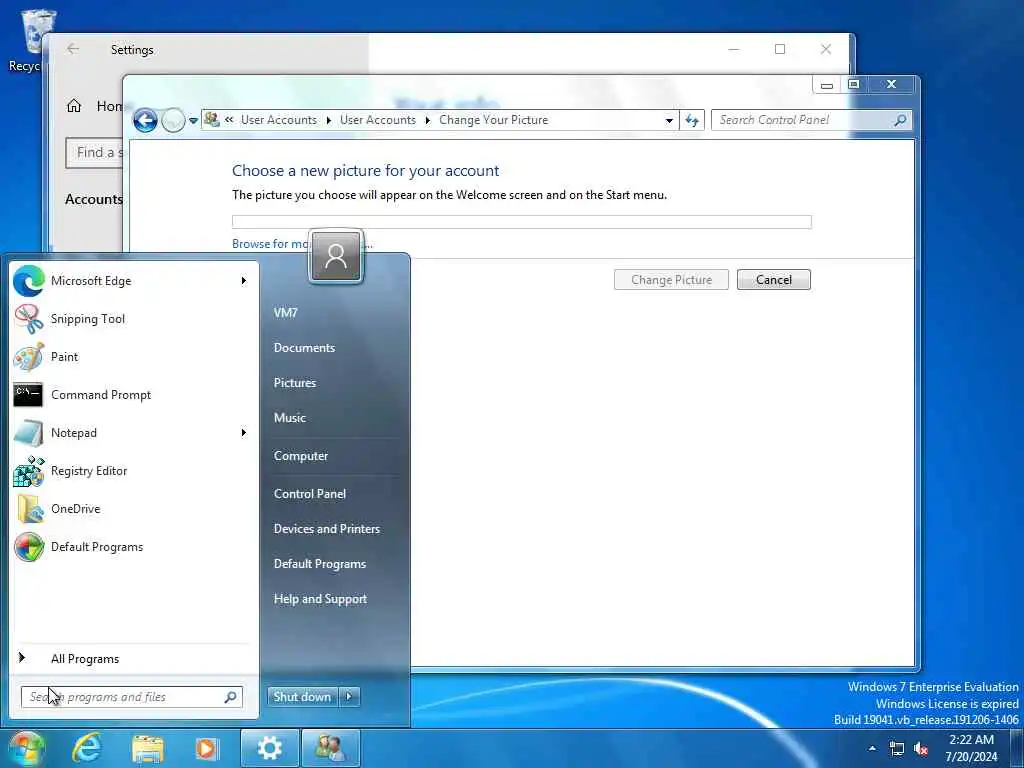The image size is (1024, 768).
Task: Open the address bar history dropdown
Action: 669,121
